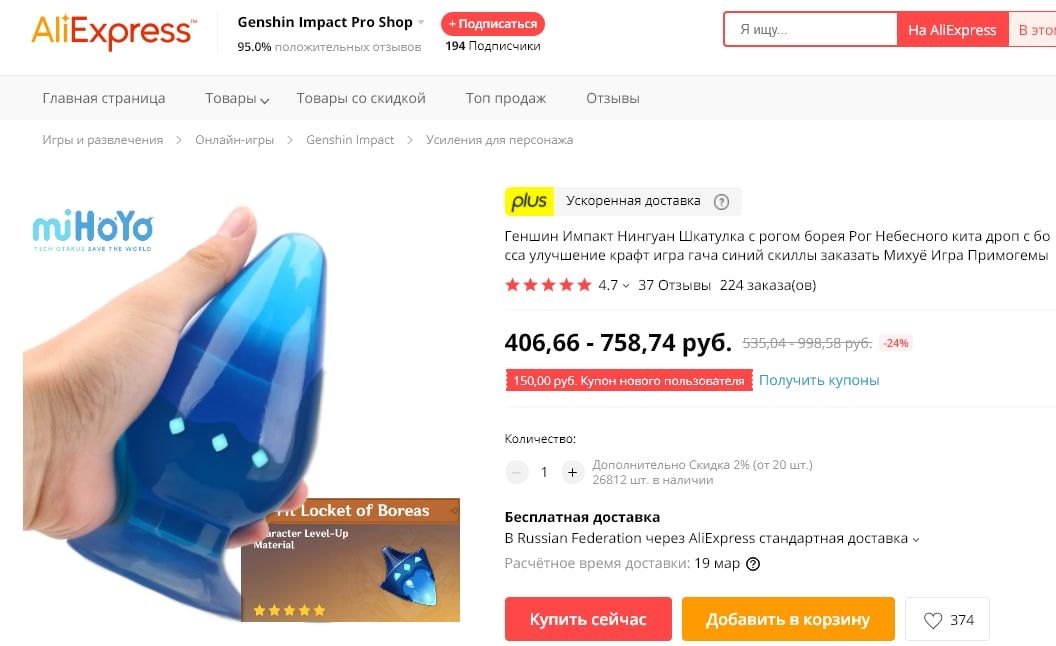
Task: Open the Отзывы tab
Action: click(x=613, y=98)
